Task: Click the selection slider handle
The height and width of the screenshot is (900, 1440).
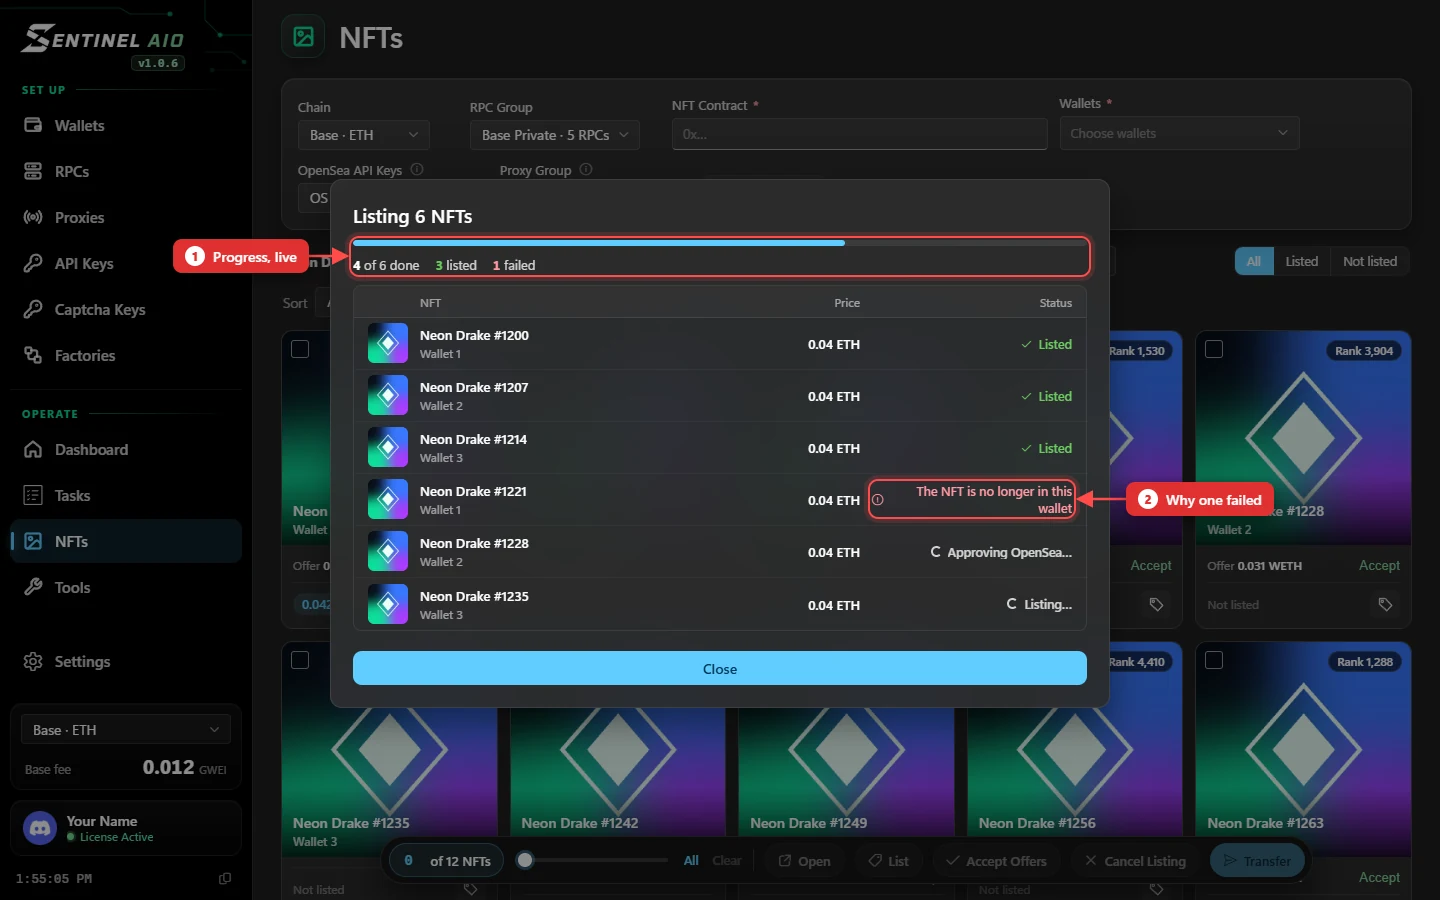Action: (x=525, y=860)
